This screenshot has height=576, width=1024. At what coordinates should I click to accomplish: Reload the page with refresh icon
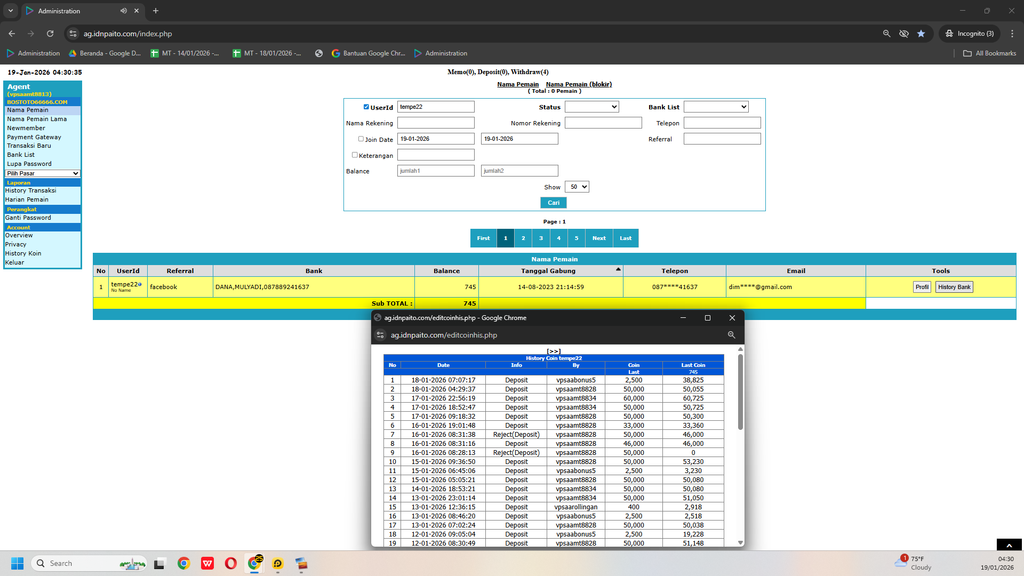click(x=50, y=33)
